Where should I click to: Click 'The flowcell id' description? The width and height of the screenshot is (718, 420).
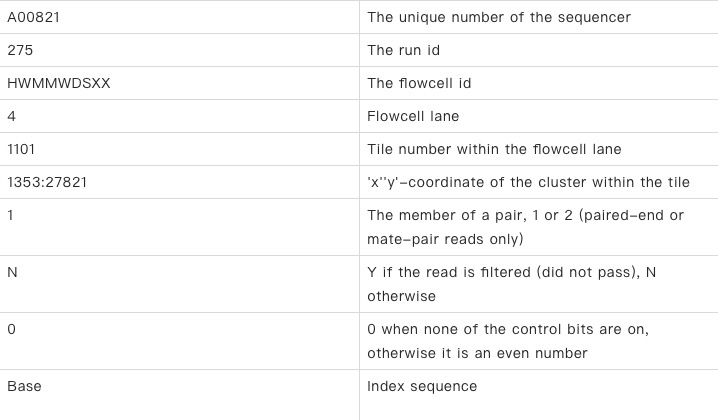[x=419, y=83]
